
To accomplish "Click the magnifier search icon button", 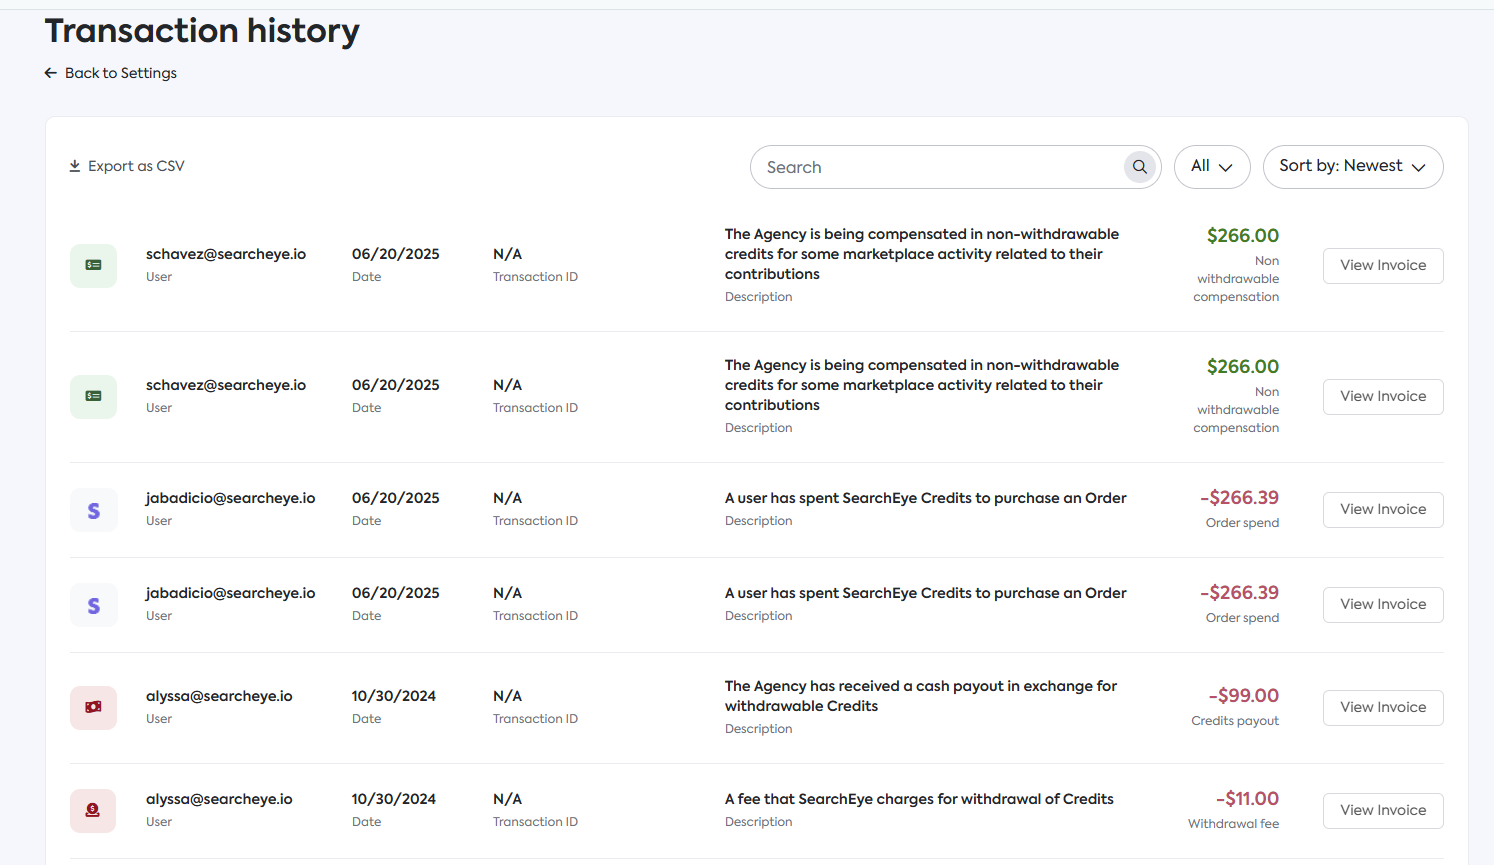I will (1139, 167).
